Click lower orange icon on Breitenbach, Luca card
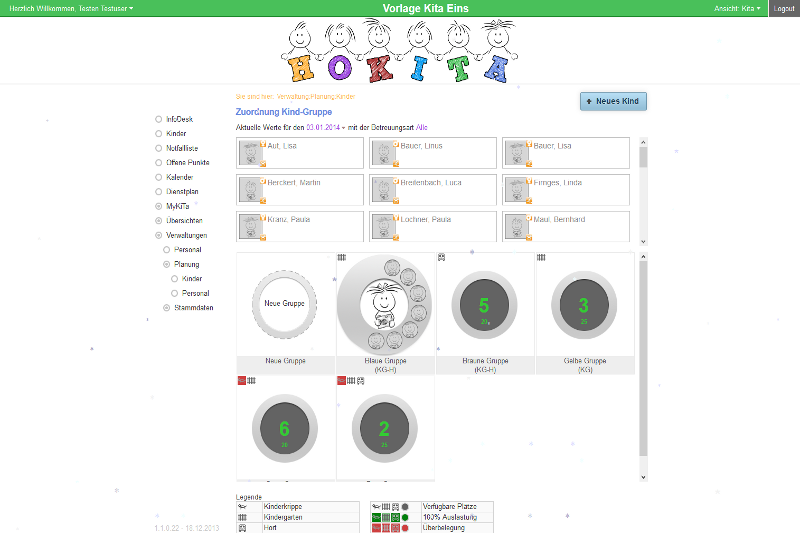800x533 pixels. 396,200
